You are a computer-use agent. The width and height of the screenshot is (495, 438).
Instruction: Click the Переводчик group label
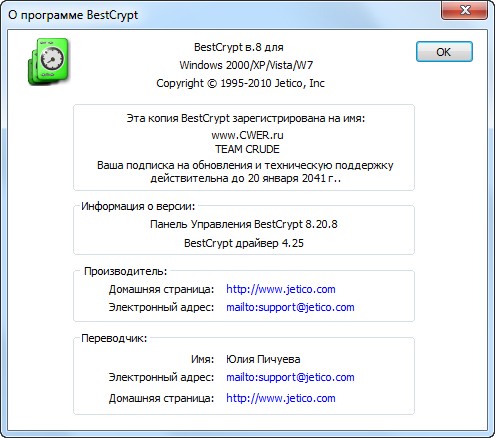(x=114, y=338)
